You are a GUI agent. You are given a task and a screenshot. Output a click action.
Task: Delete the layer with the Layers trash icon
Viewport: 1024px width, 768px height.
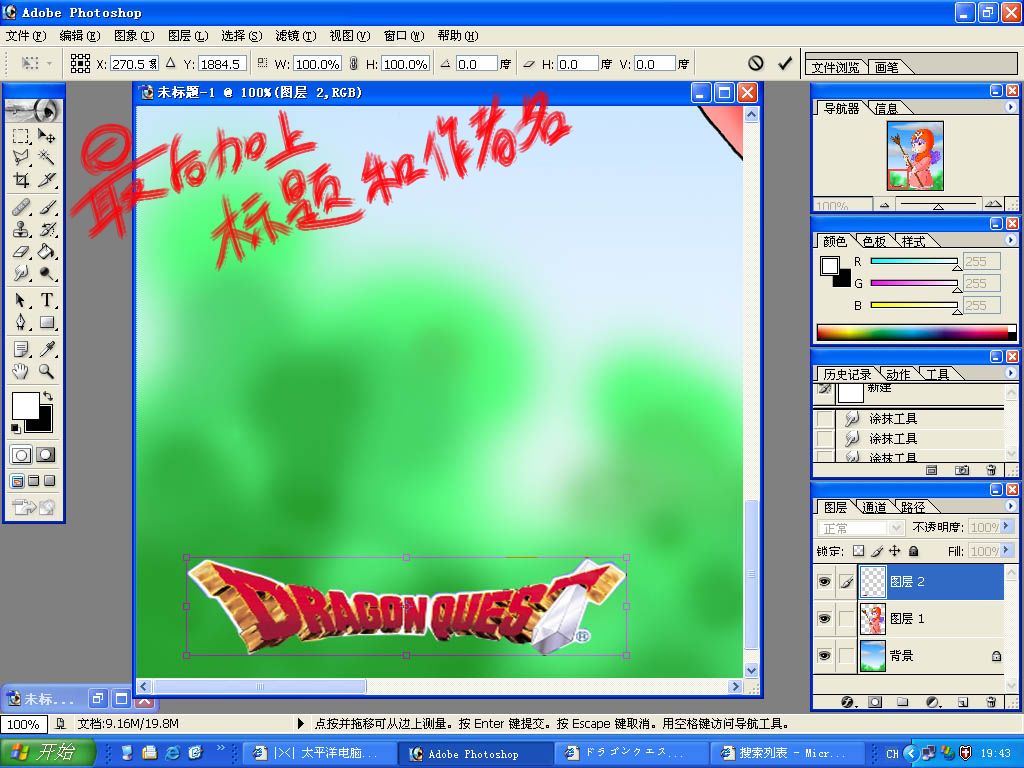(x=991, y=702)
